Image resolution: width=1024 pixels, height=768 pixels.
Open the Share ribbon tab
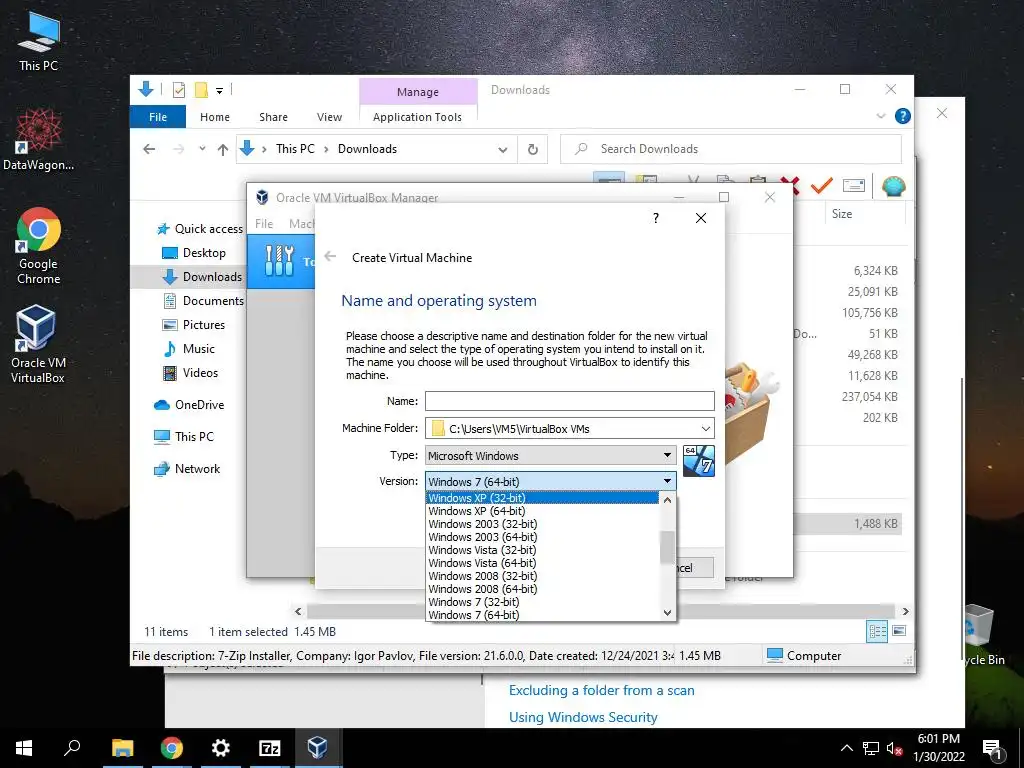pyautogui.click(x=273, y=117)
